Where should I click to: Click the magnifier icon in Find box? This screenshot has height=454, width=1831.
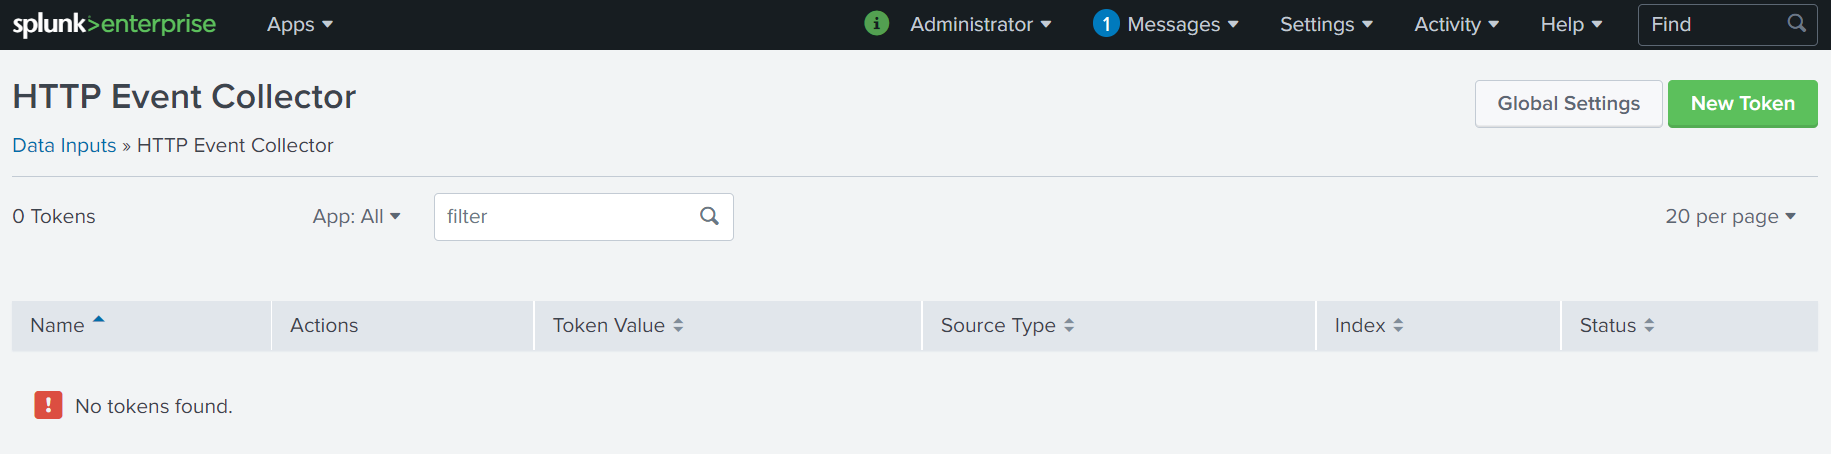click(1796, 23)
